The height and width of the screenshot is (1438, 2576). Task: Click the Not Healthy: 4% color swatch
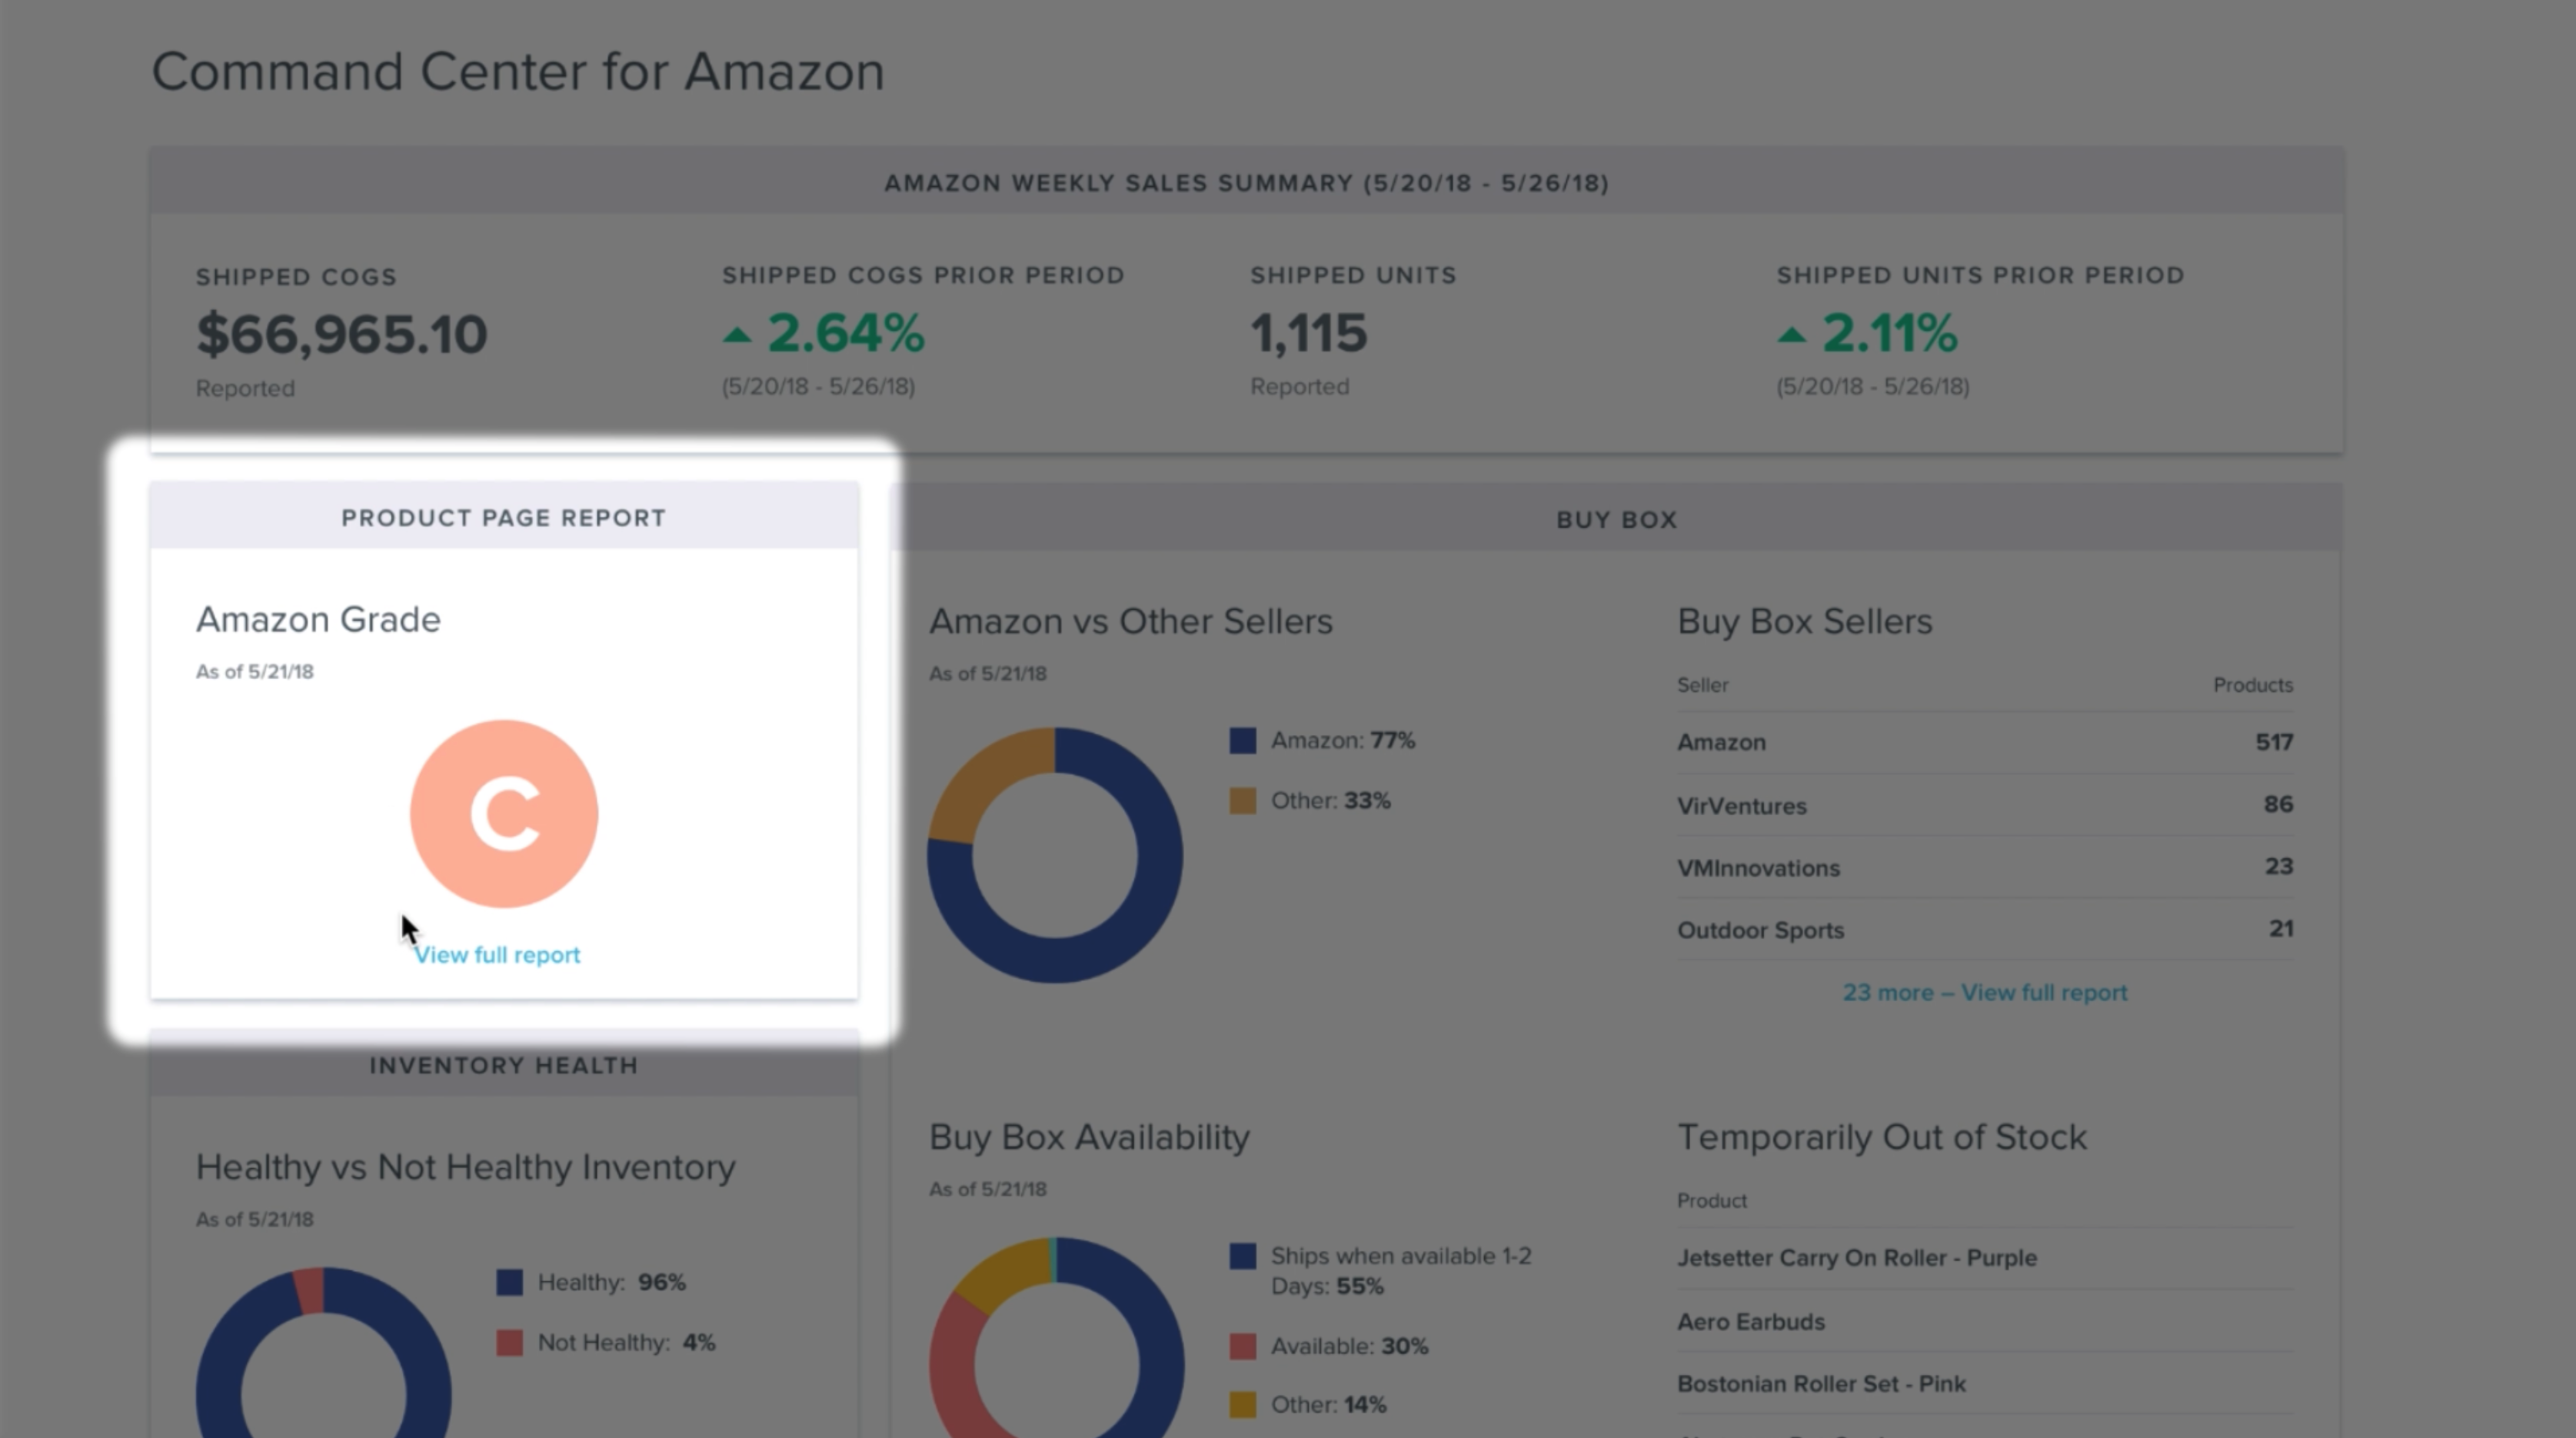[x=511, y=1342]
